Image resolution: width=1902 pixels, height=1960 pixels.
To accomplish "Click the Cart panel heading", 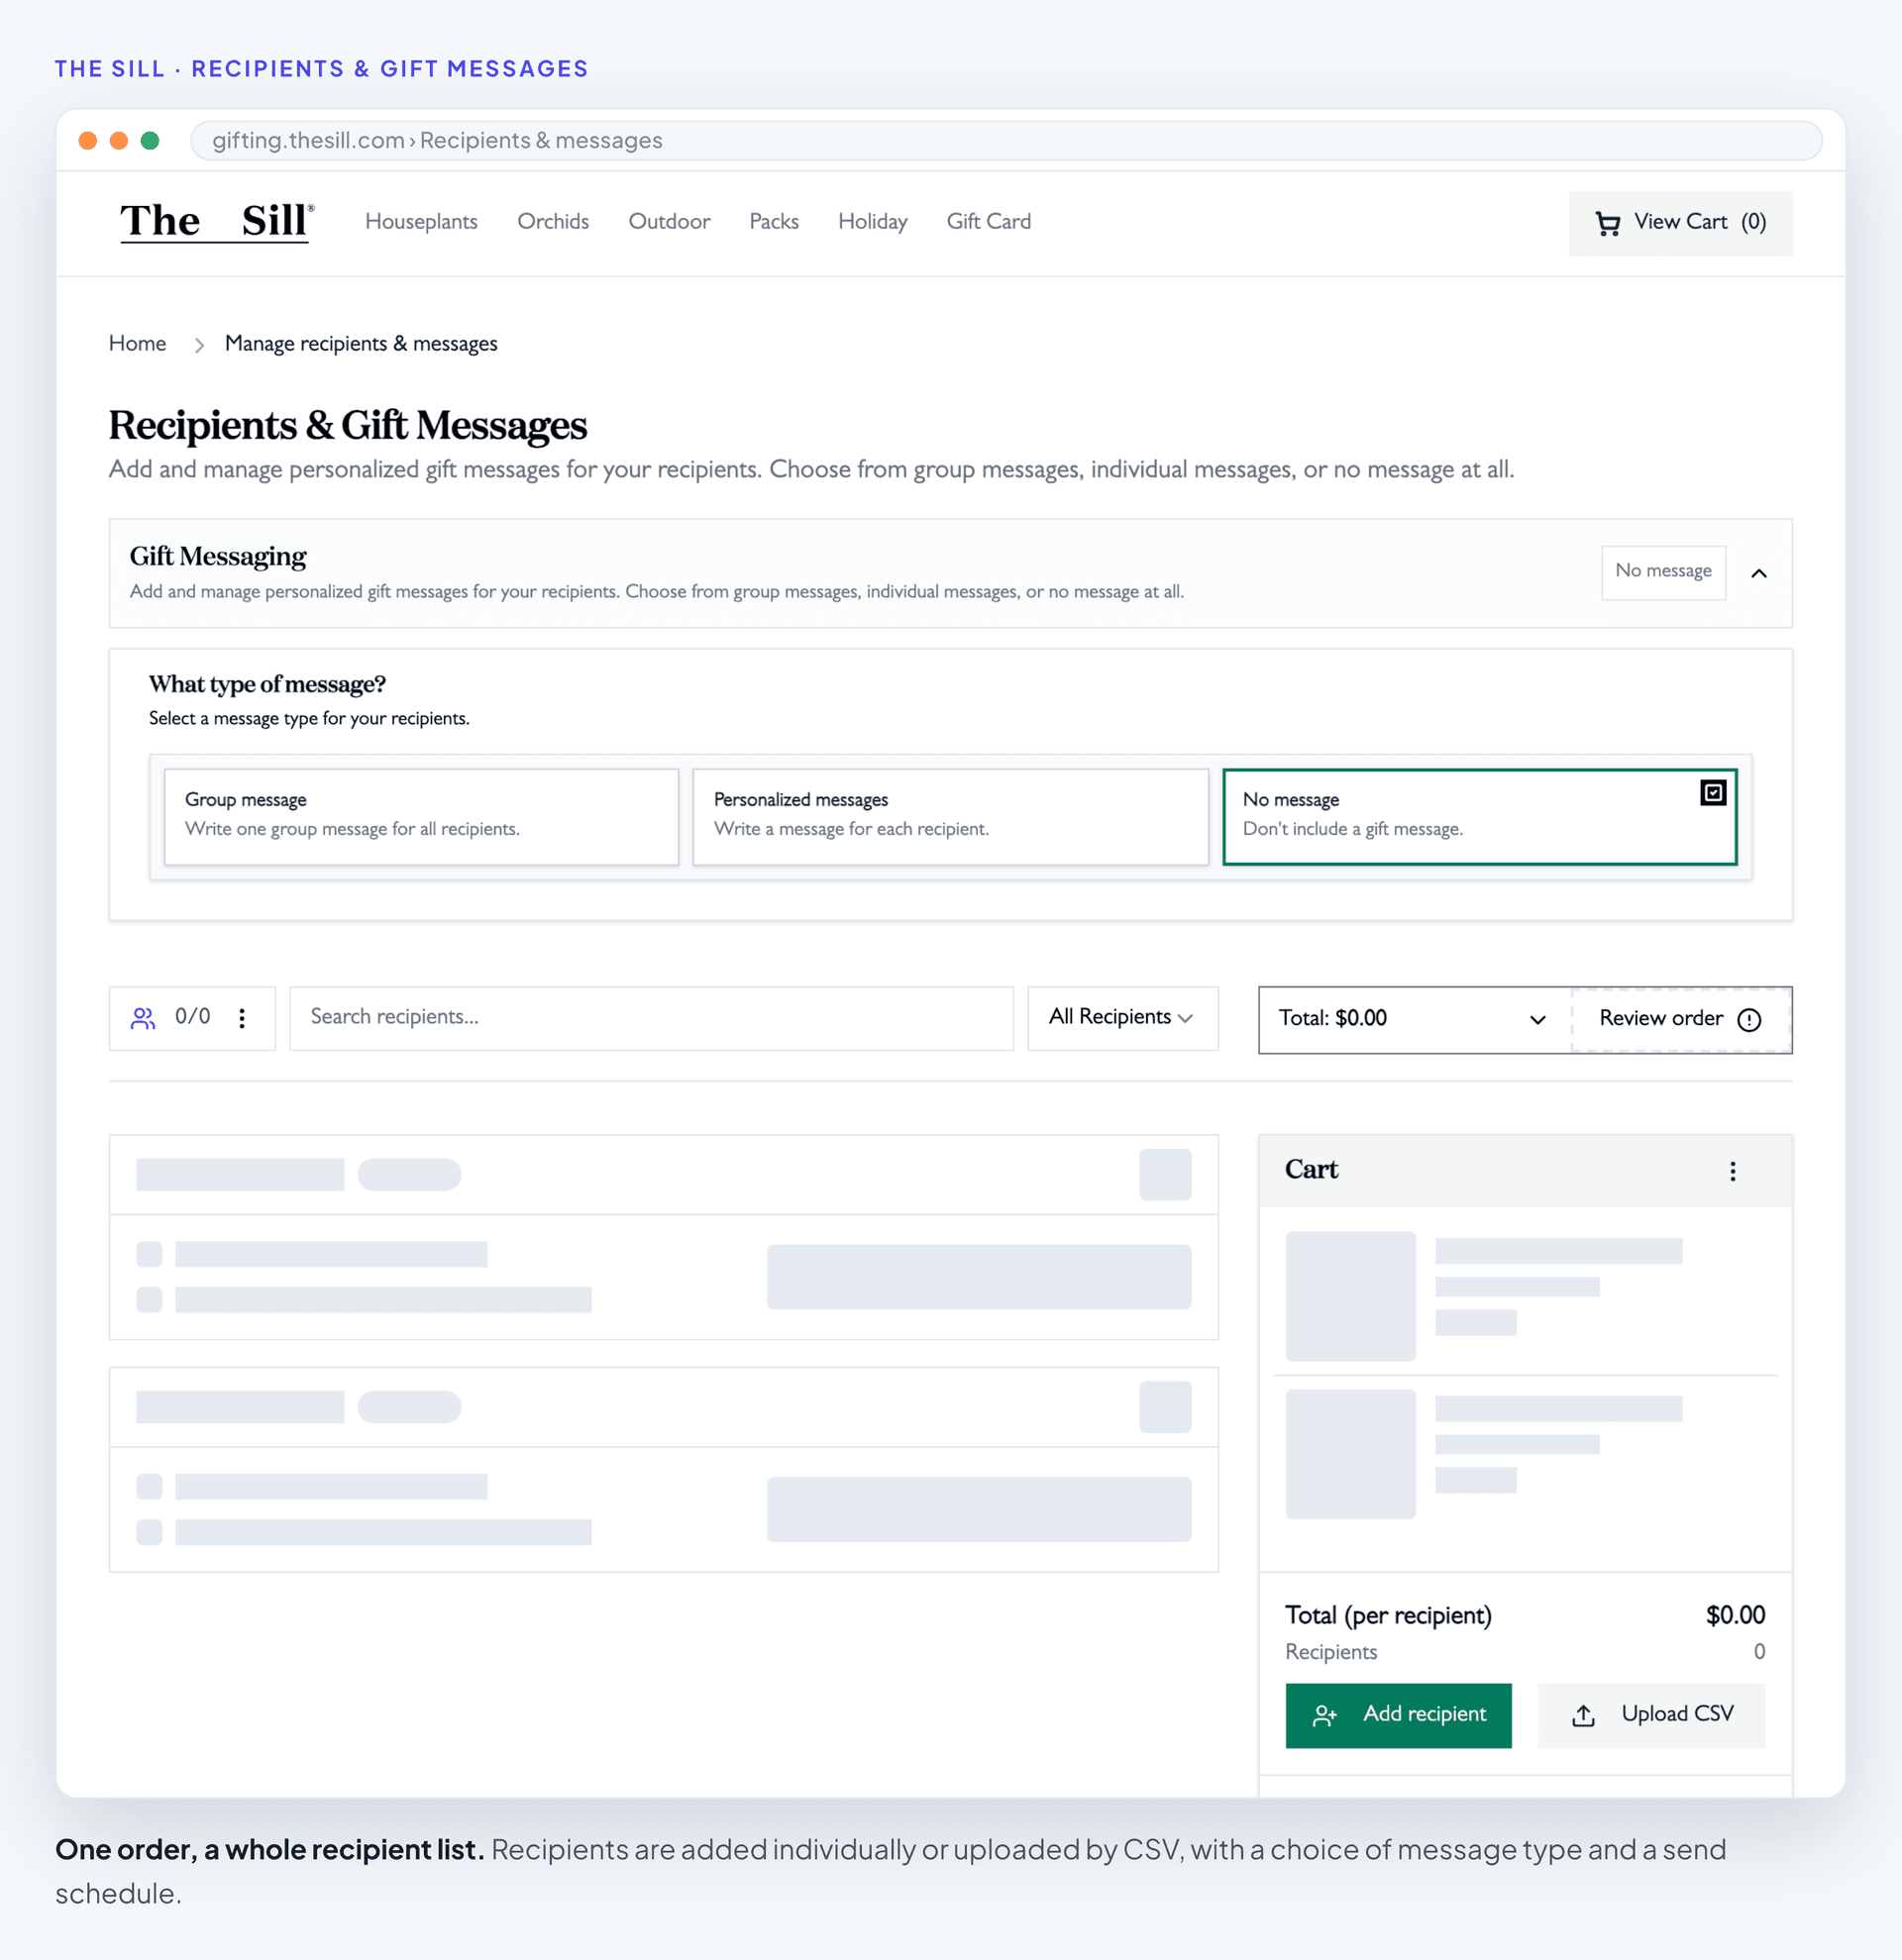I will pyautogui.click(x=1311, y=1169).
